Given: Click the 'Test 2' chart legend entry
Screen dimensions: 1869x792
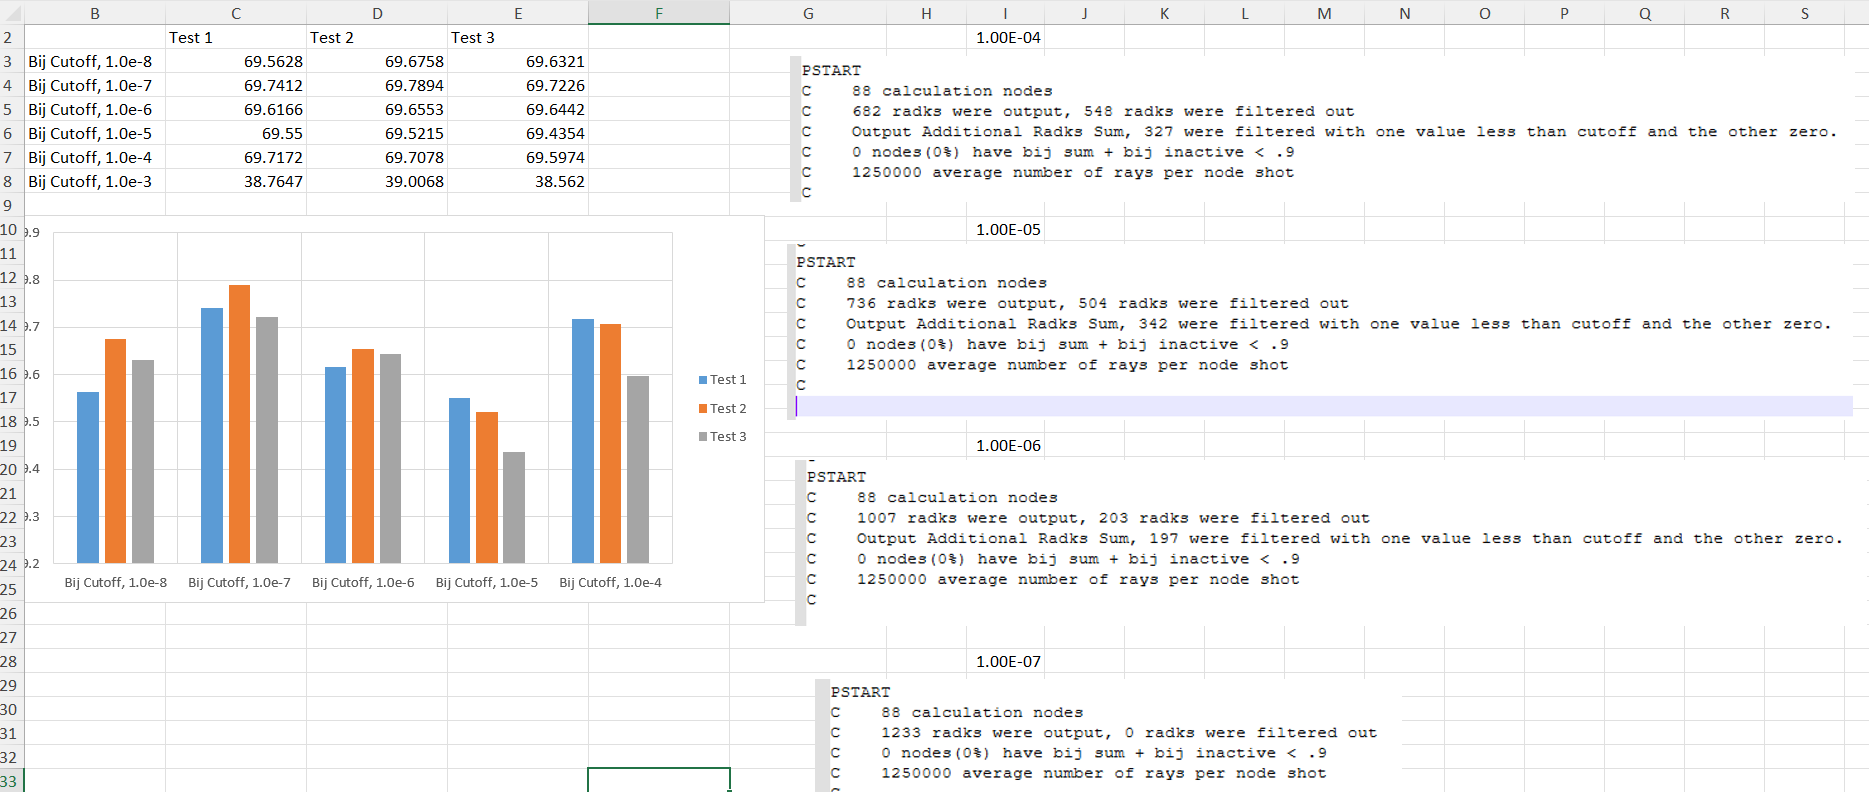Looking at the screenshot, I should tap(723, 408).
